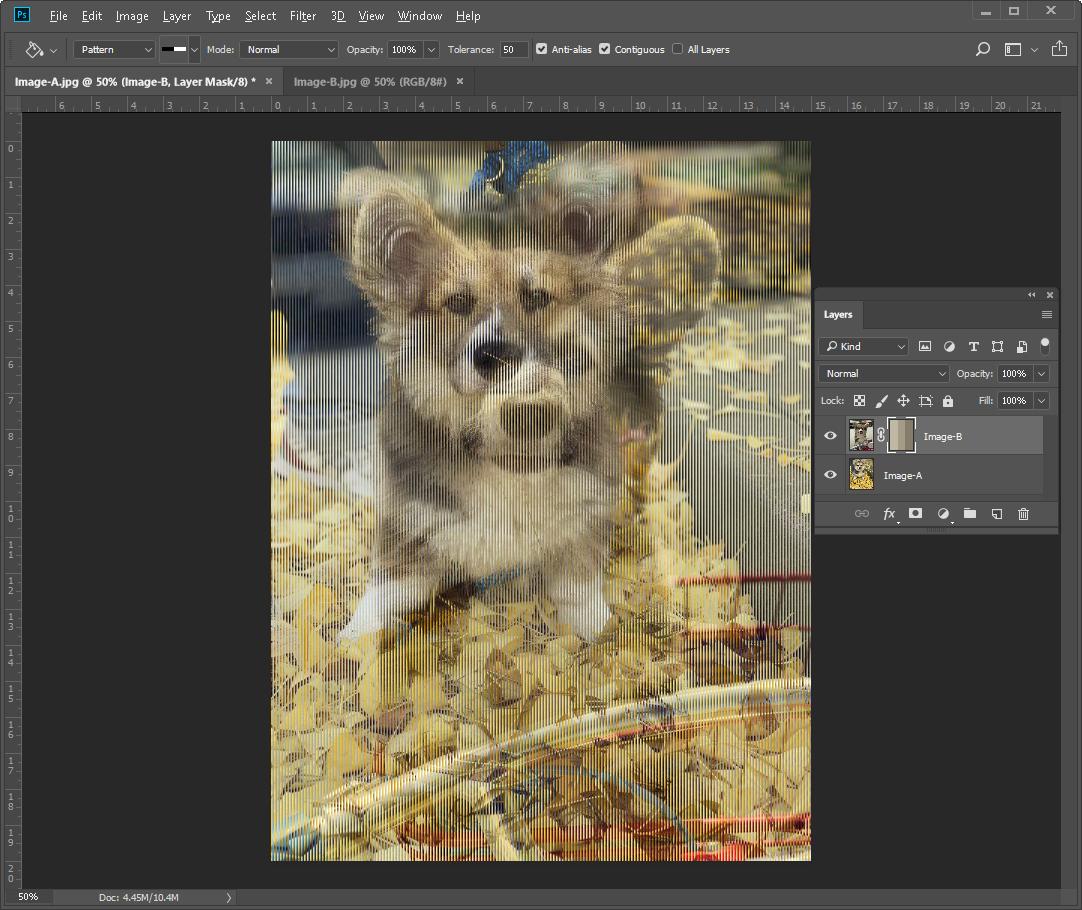Click the Paint Bucket tool preset icon

tap(34, 49)
